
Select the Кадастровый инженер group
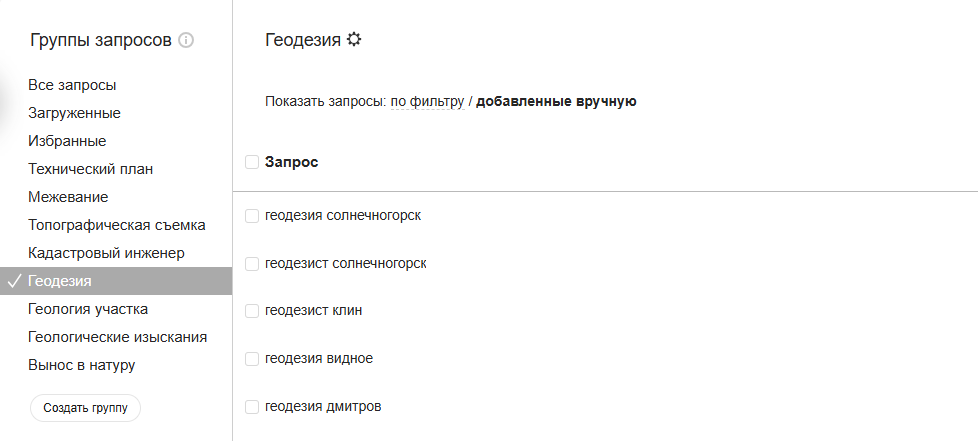coord(106,253)
